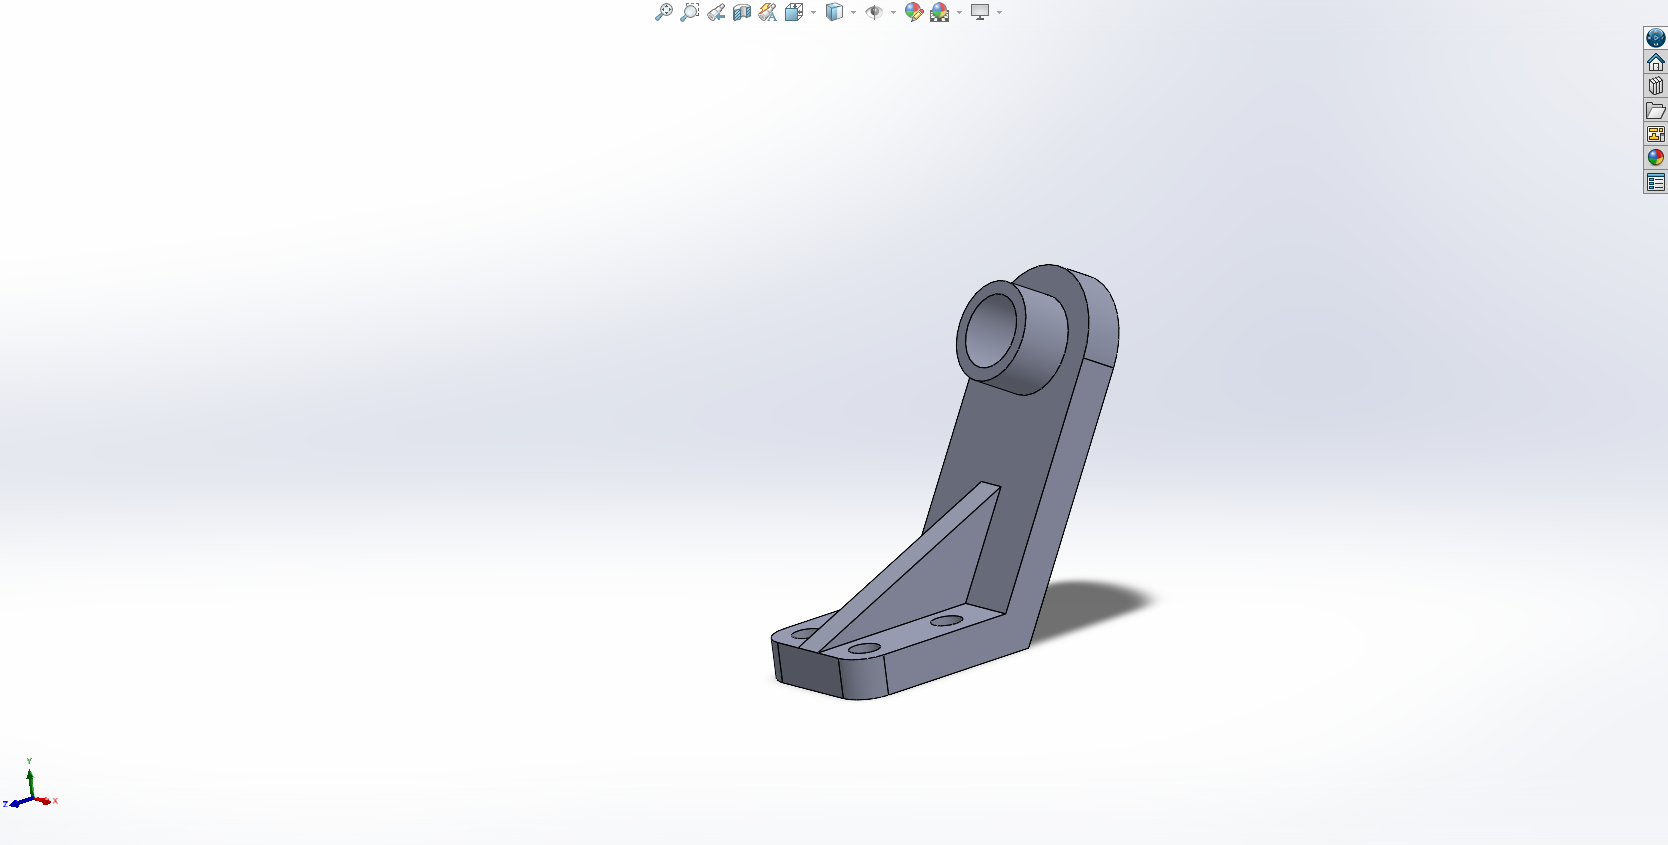The image size is (1668, 845).
Task: Return to the Previous View
Action: pos(716,12)
